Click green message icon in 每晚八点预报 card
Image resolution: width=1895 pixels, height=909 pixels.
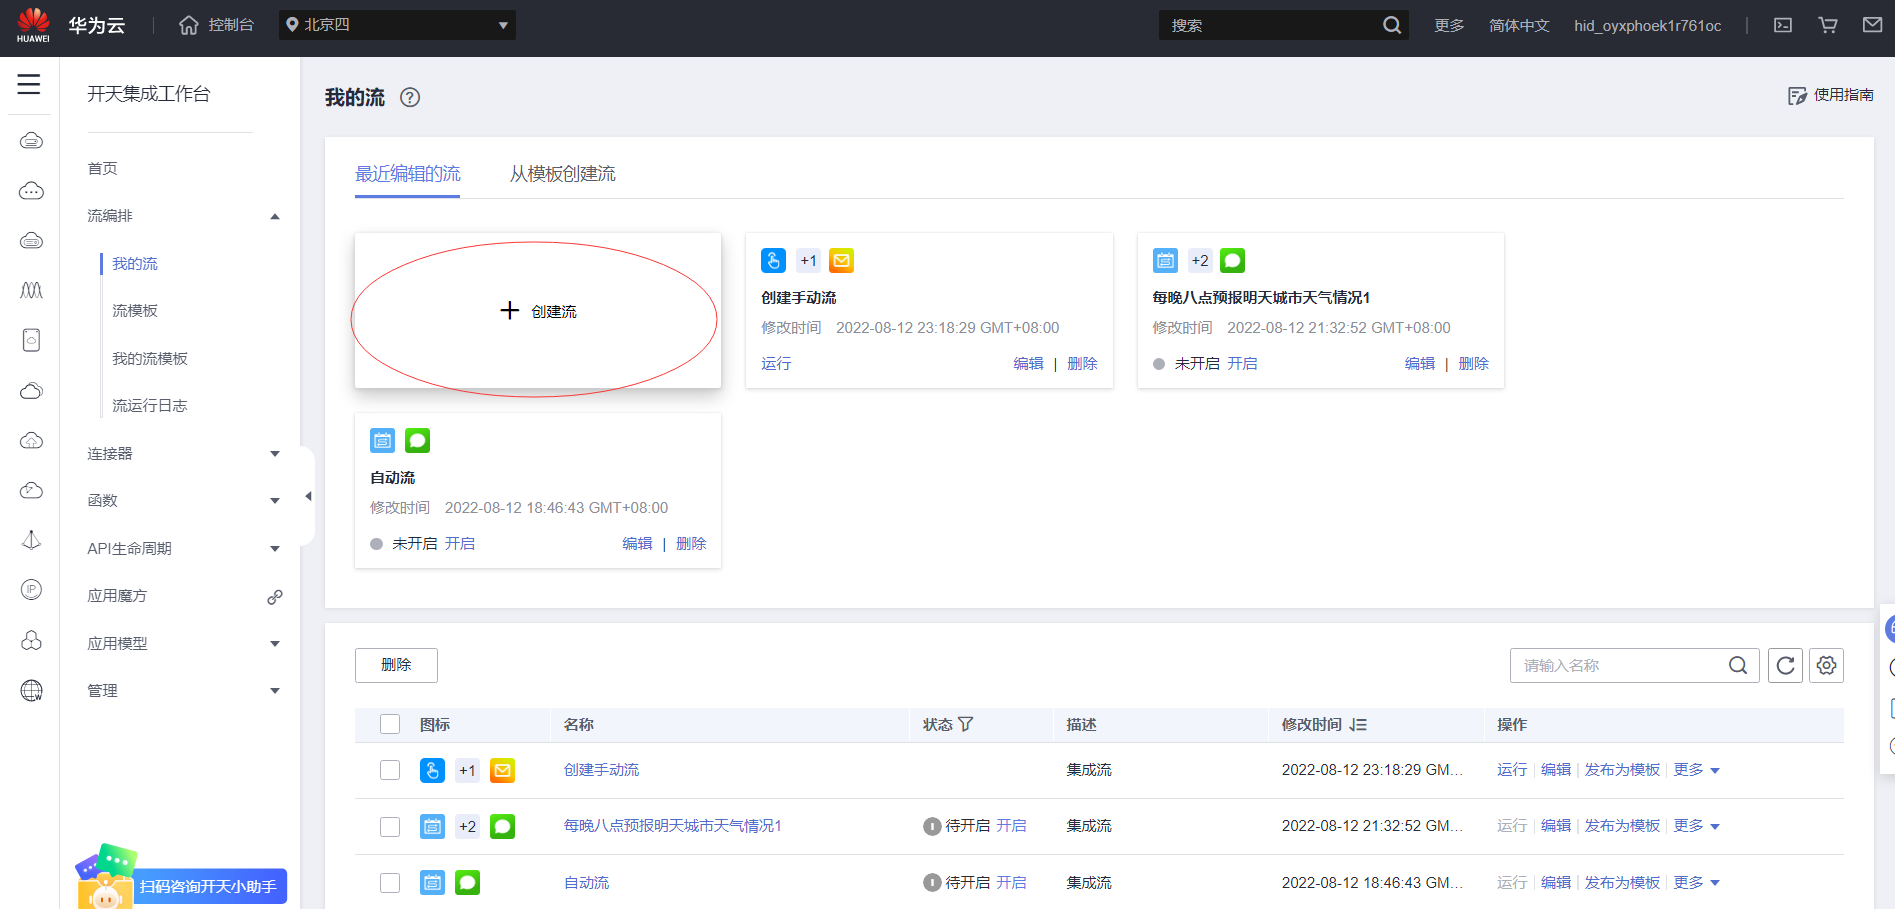point(1233,261)
